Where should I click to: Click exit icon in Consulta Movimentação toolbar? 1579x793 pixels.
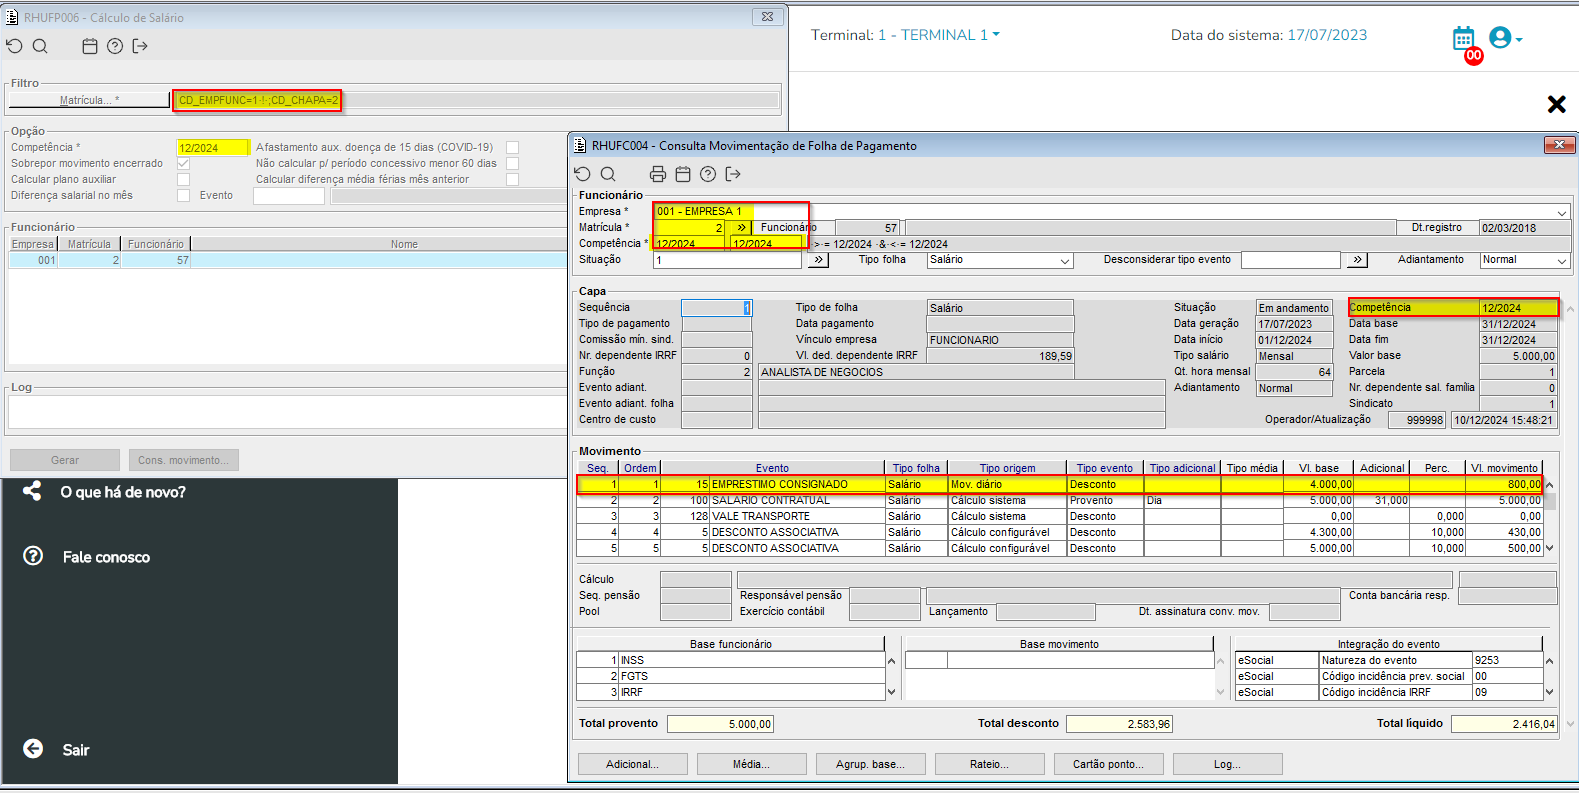pyautogui.click(x=733, y=174)
